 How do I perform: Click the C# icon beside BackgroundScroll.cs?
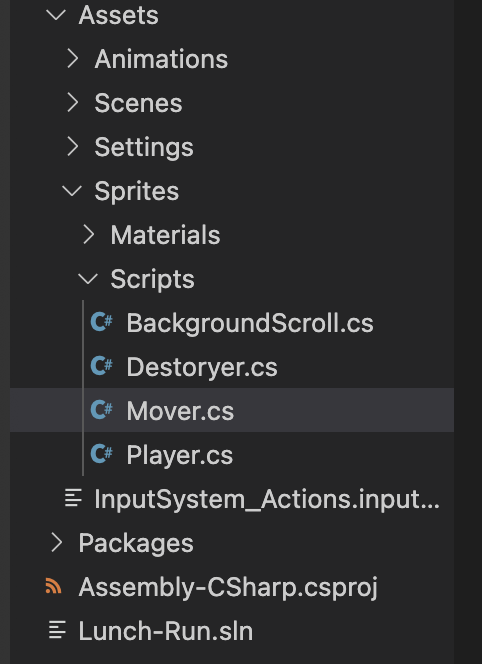pos(102,323)
